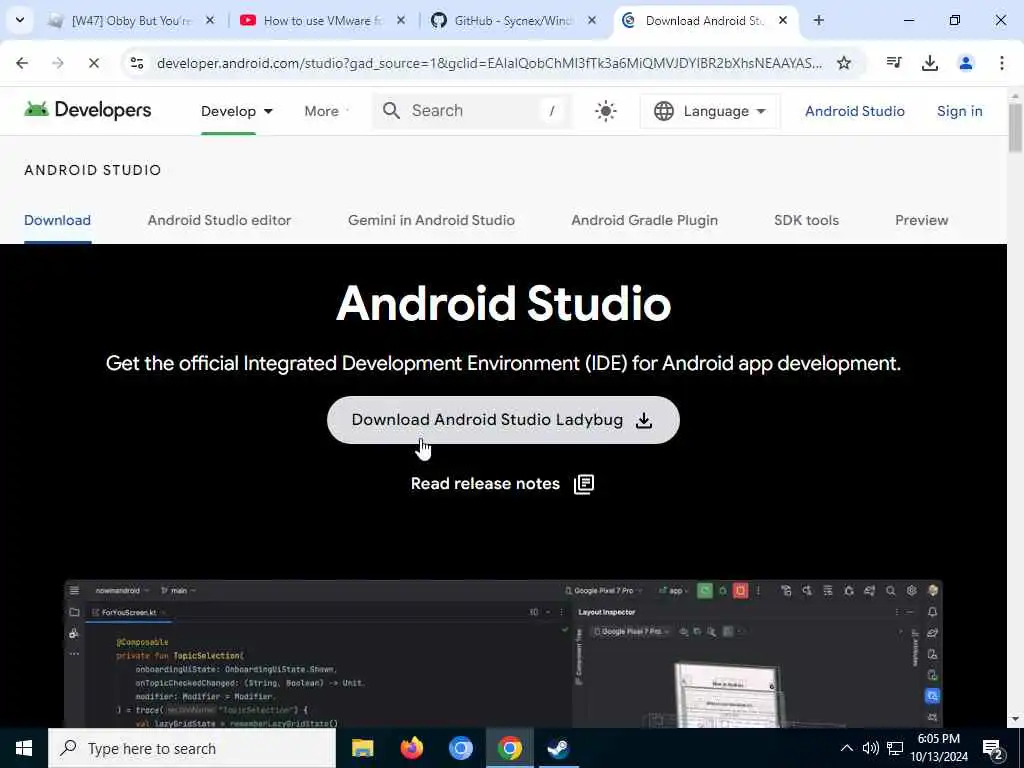1024x768 pixels.
Task: Click Sign in
Action: coord(959,111)
